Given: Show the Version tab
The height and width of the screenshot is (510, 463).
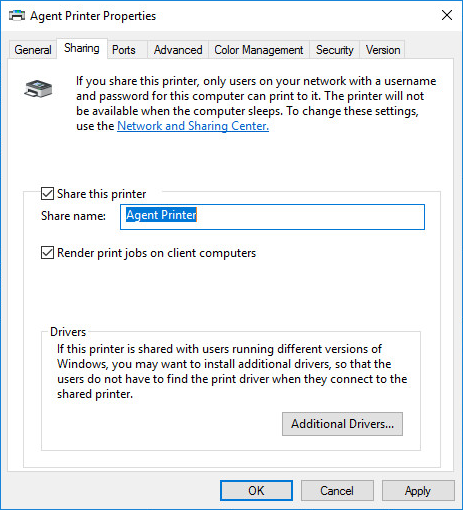Looking at the screenshot, I should (383, 50).
